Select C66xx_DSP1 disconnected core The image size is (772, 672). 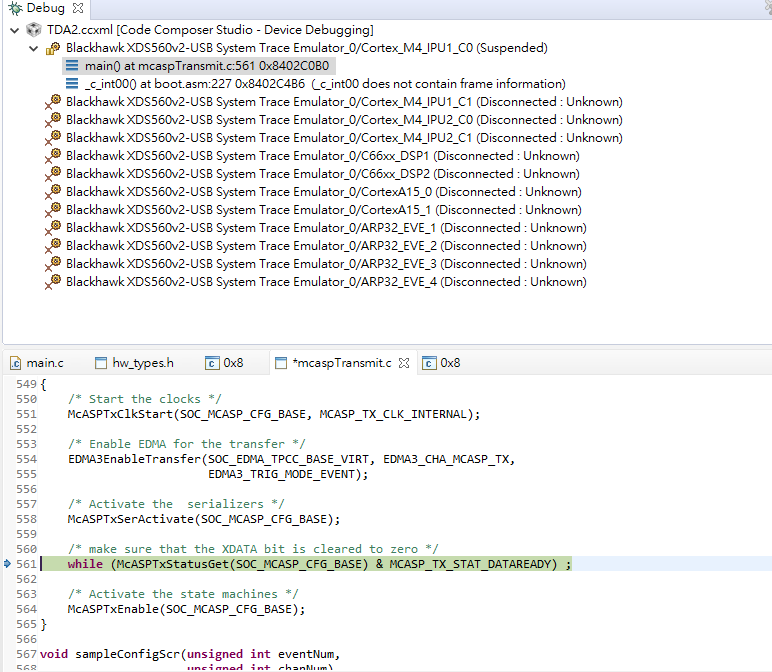click(322, 156)
